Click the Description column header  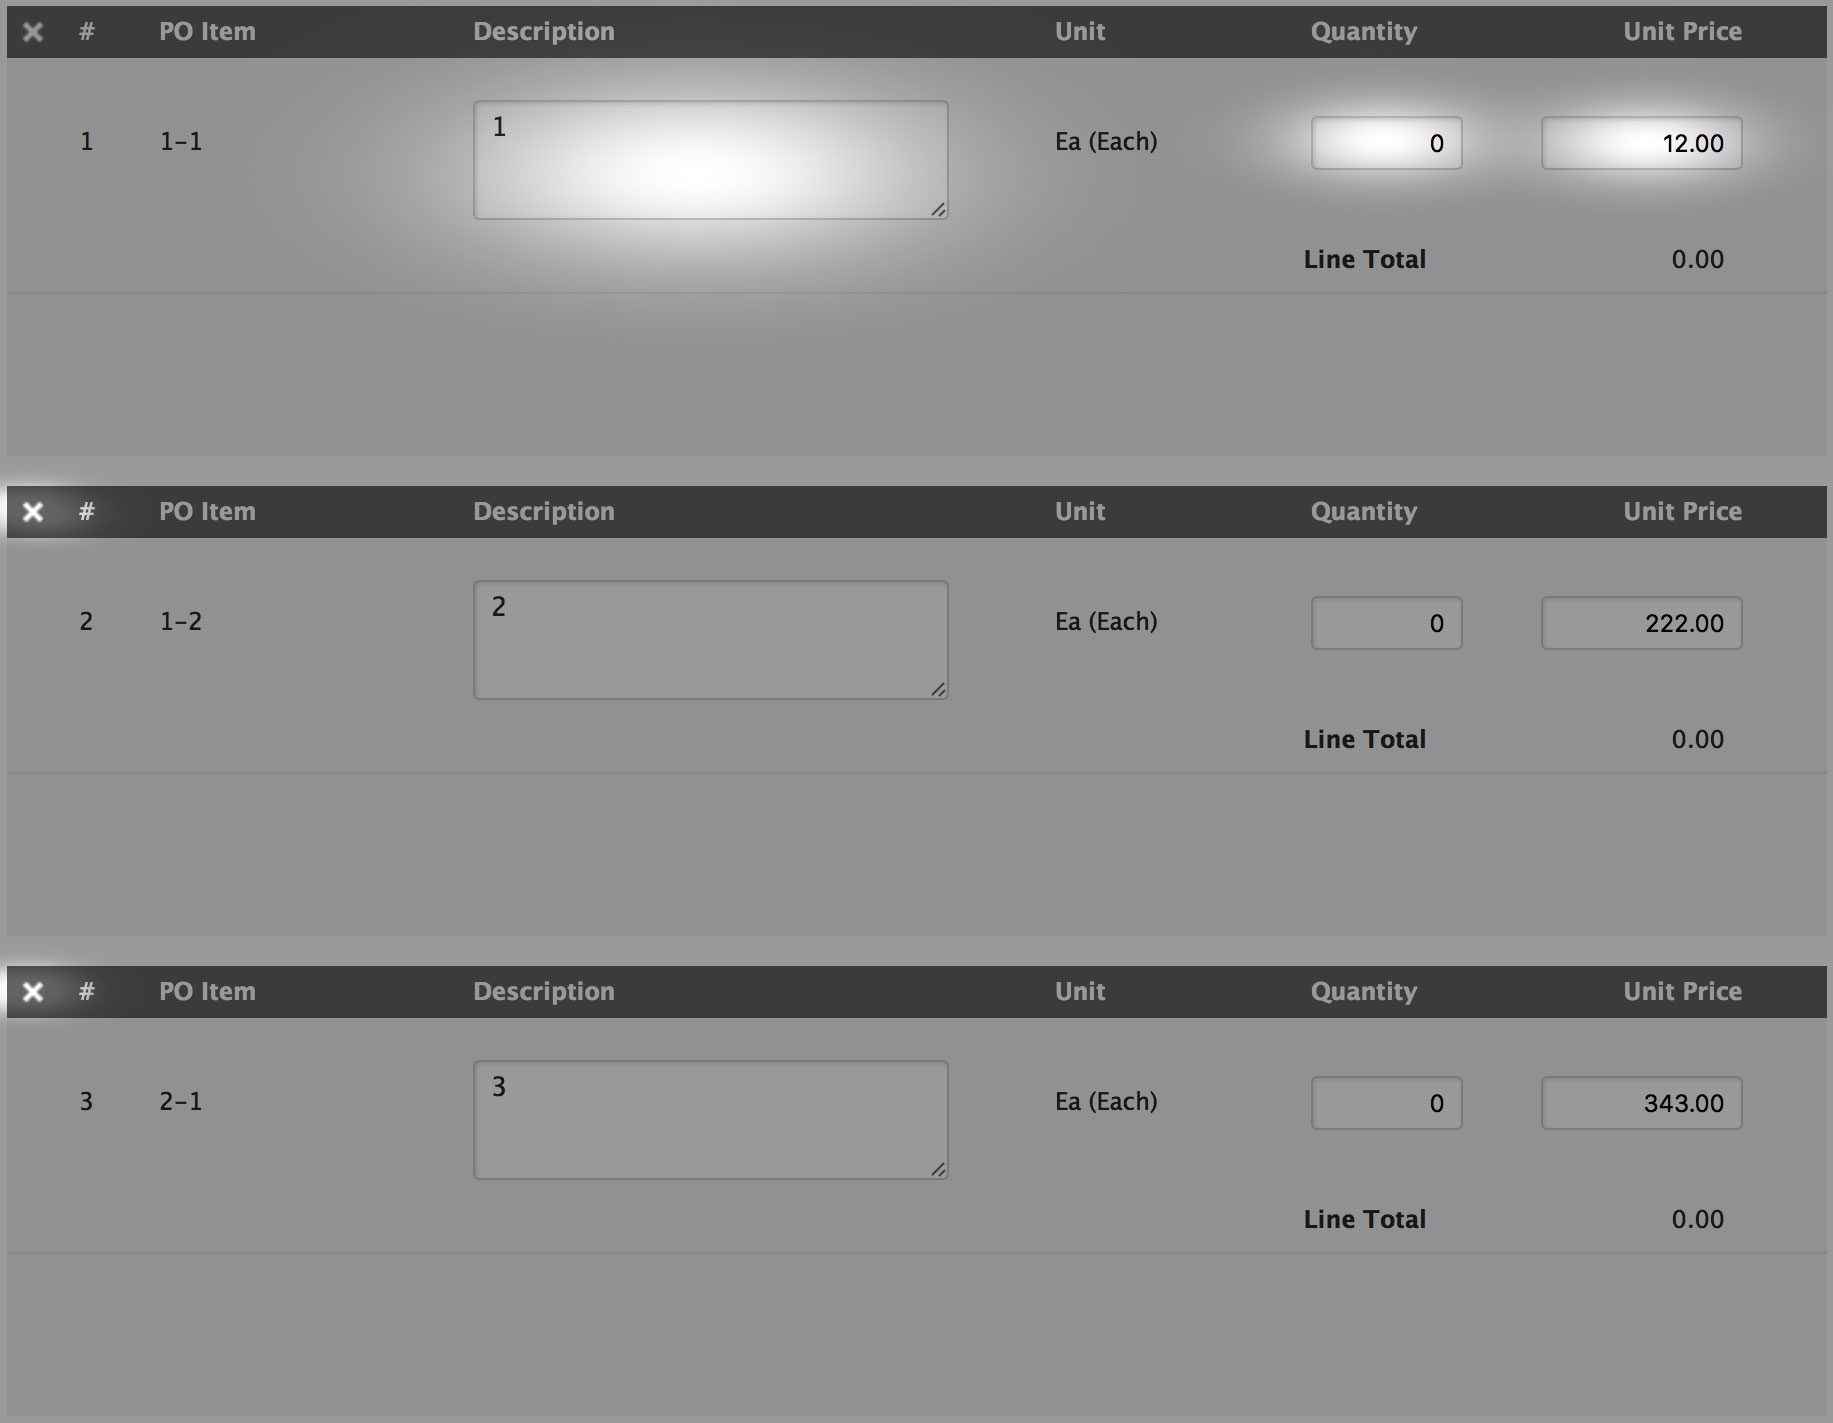(543, 31)
